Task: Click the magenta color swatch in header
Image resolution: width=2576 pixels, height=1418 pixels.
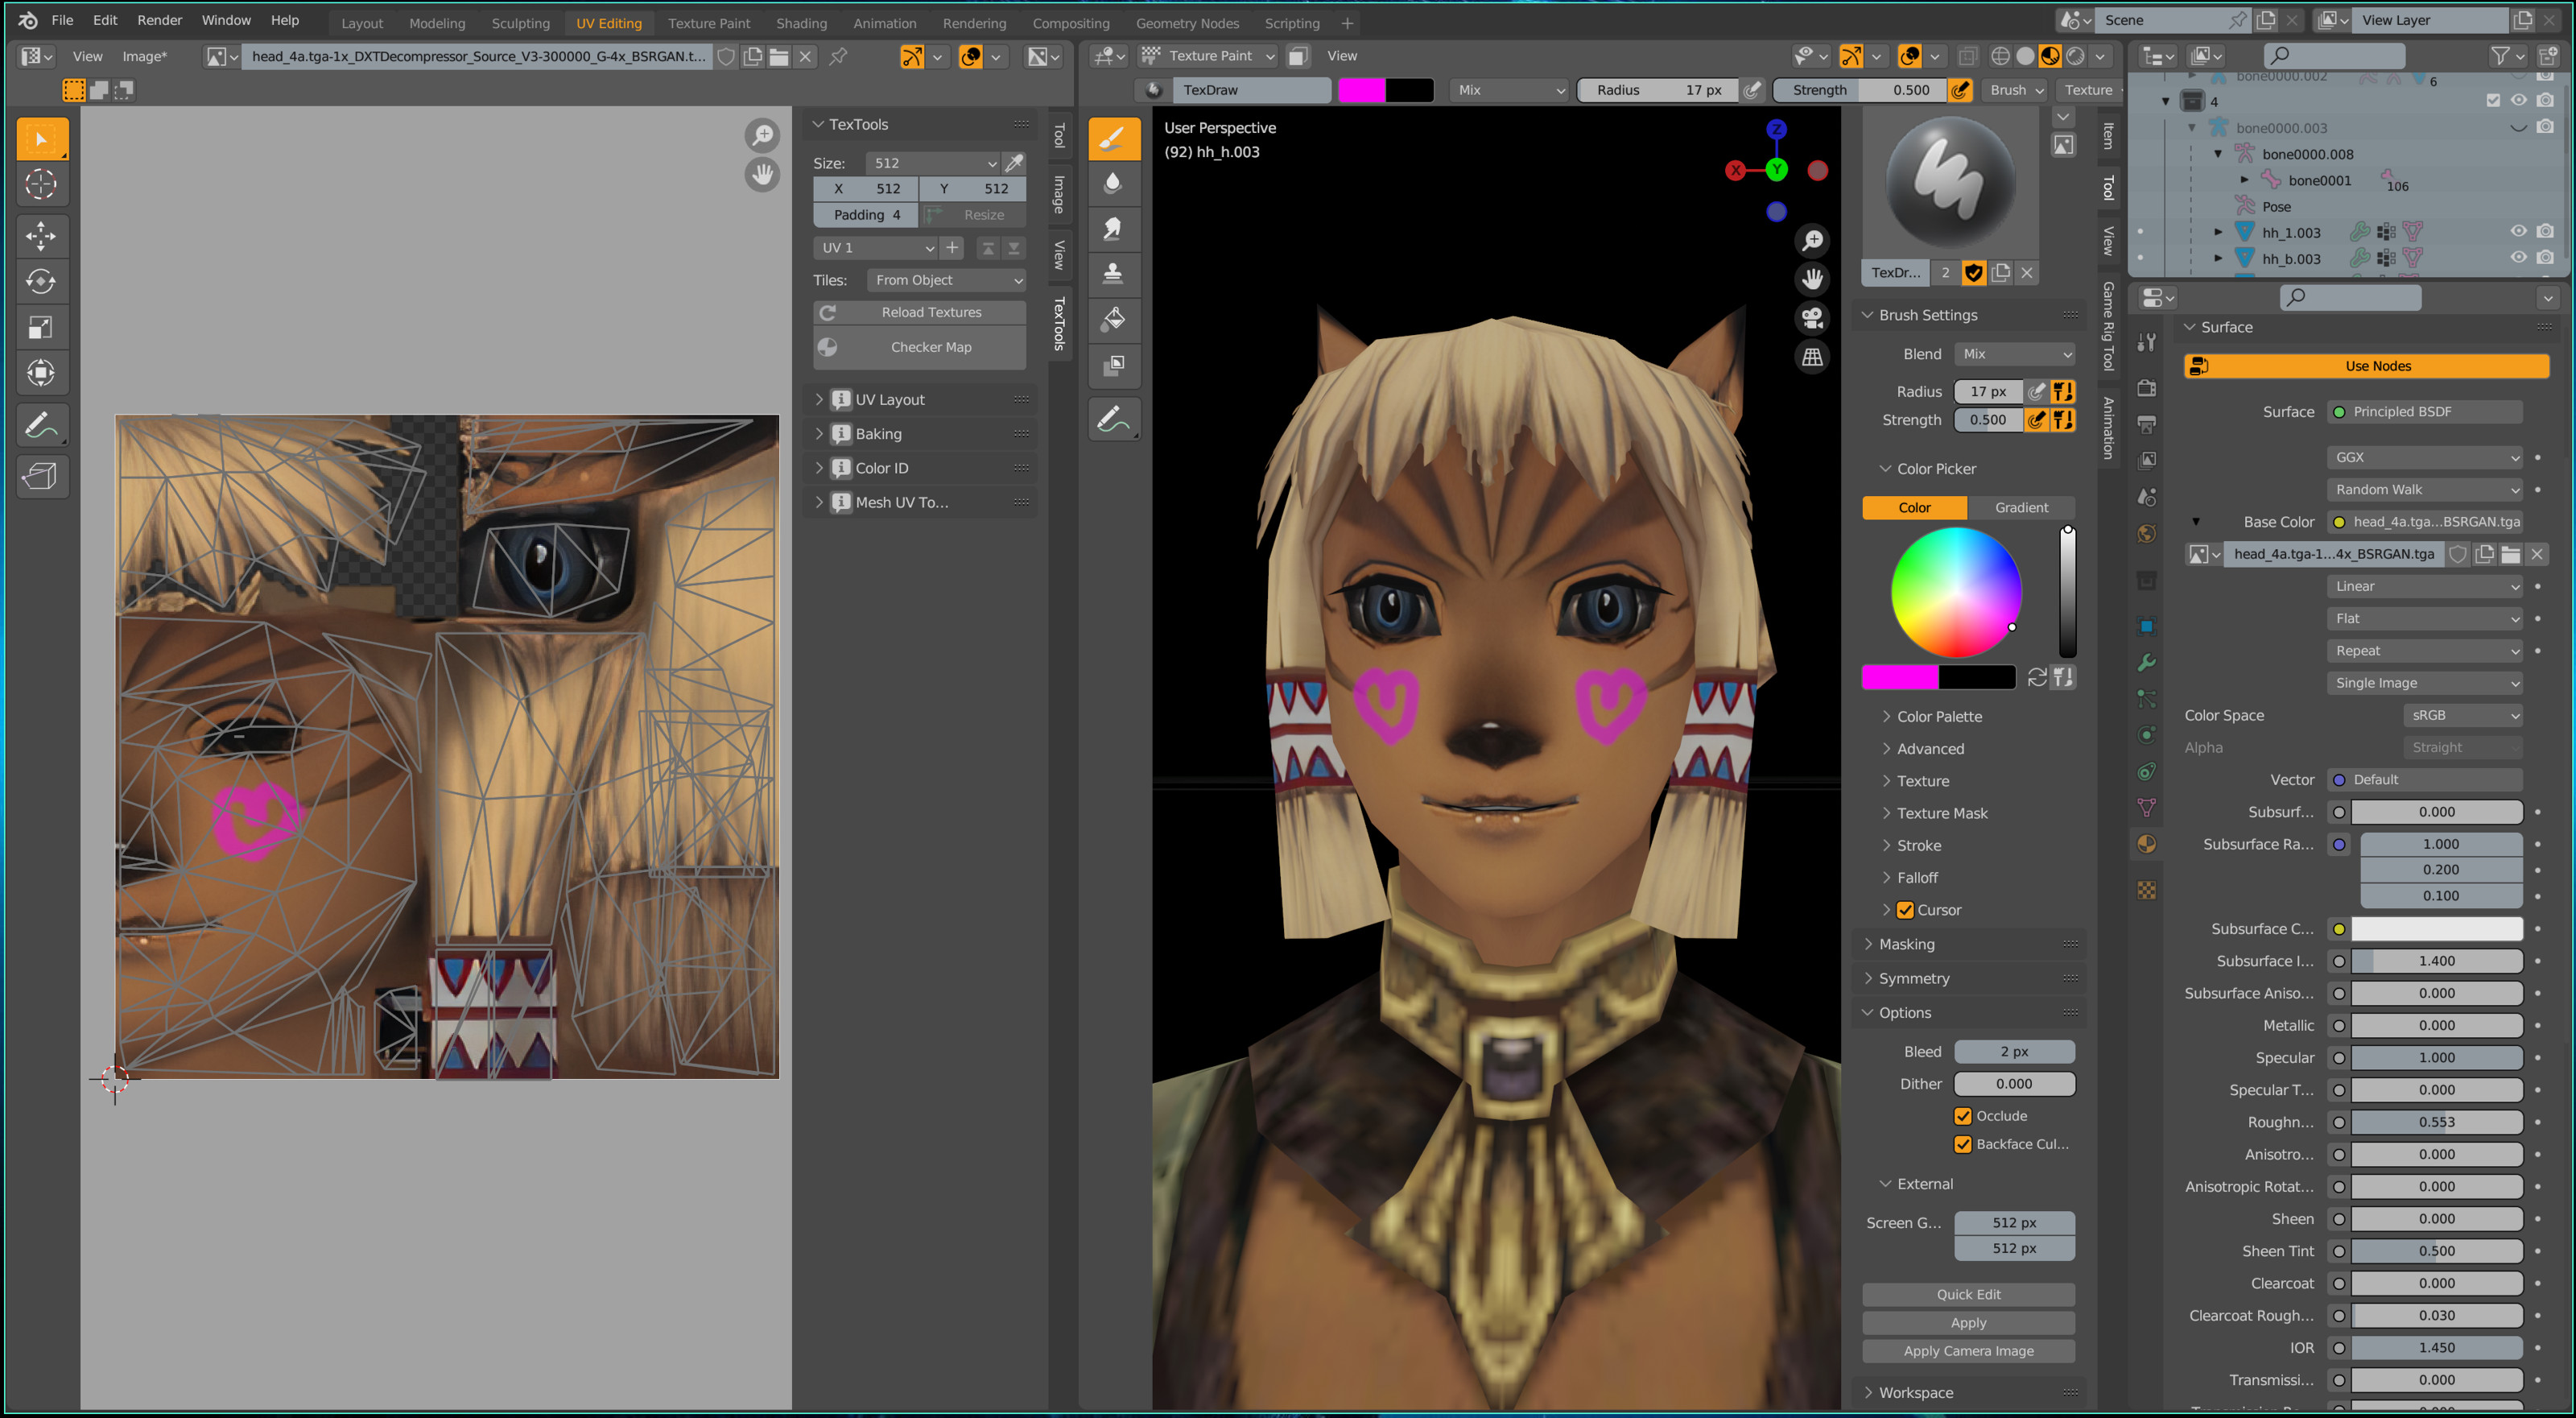Action: [1362, 90]
